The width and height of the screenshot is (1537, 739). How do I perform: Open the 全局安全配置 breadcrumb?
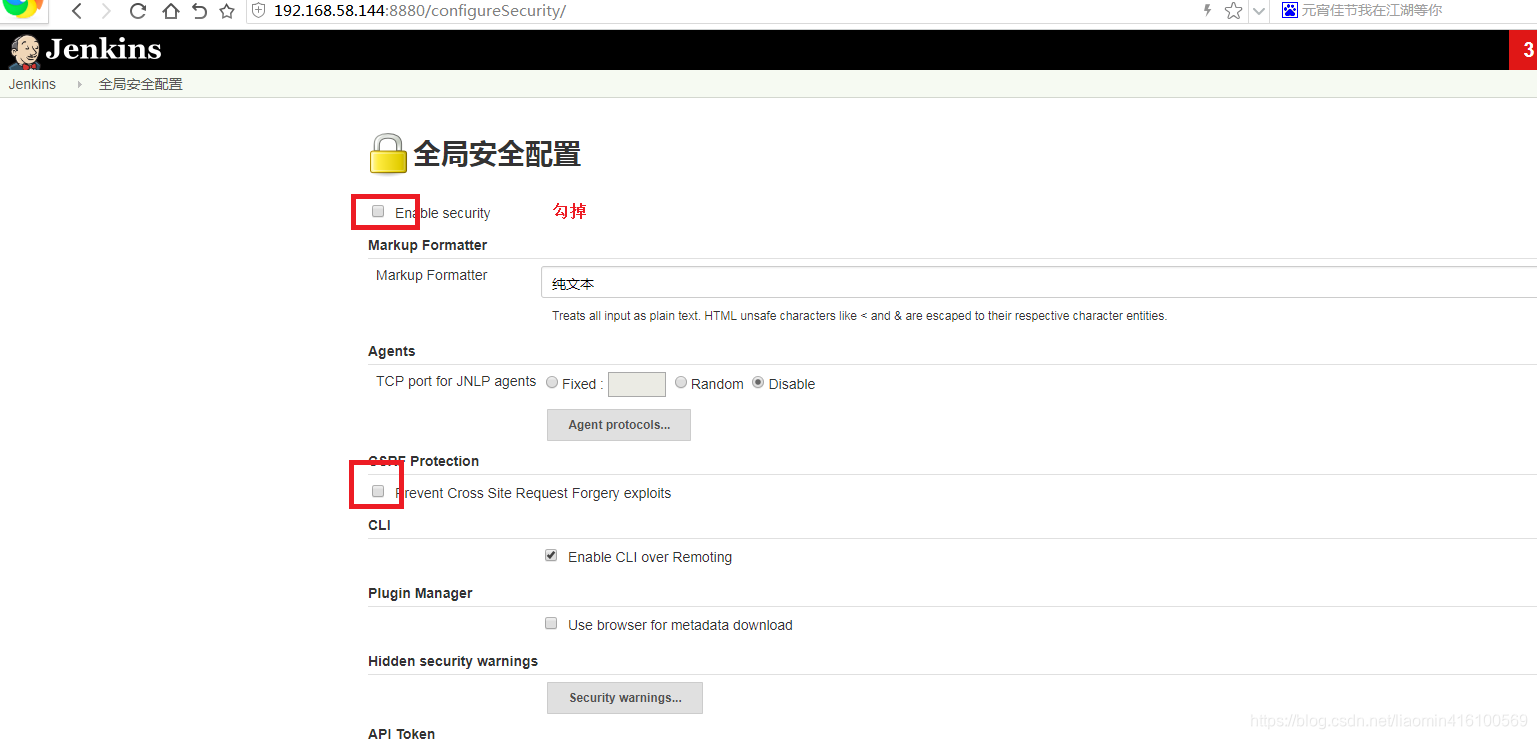[x=140, y=84]
